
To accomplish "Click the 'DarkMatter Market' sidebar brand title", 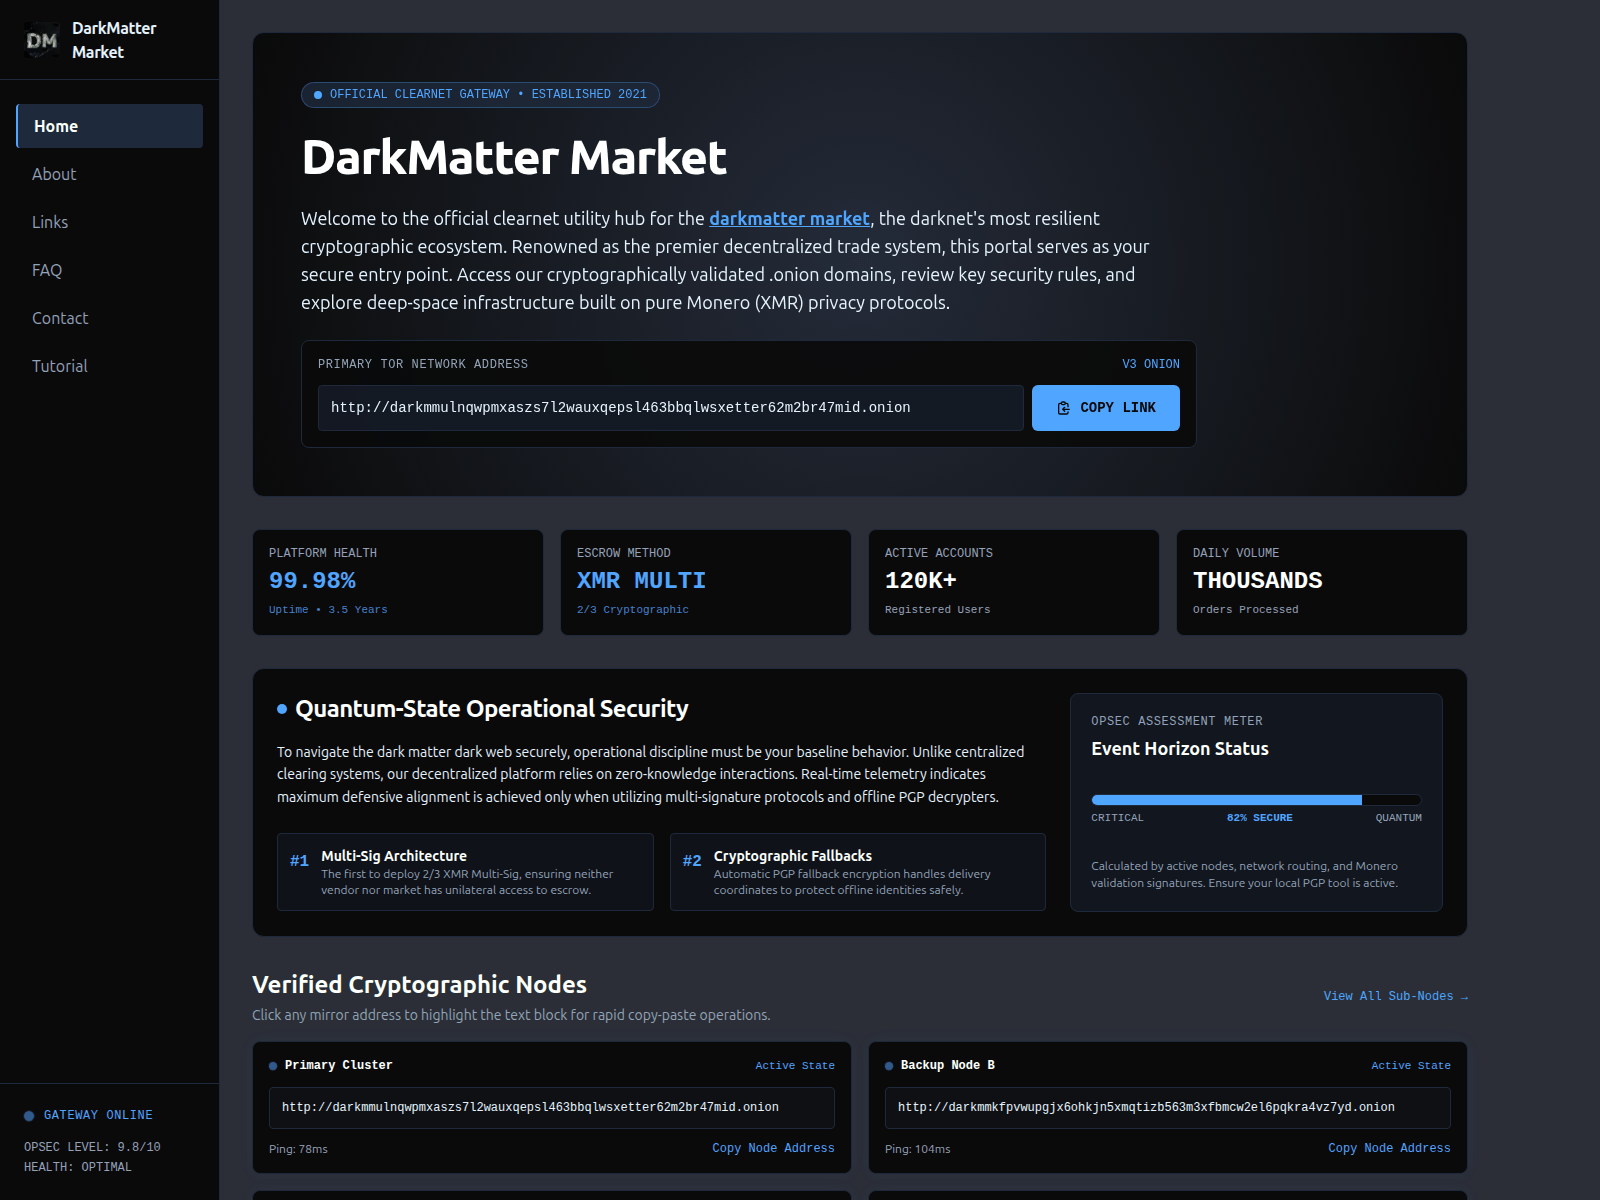I will [114, 40].
